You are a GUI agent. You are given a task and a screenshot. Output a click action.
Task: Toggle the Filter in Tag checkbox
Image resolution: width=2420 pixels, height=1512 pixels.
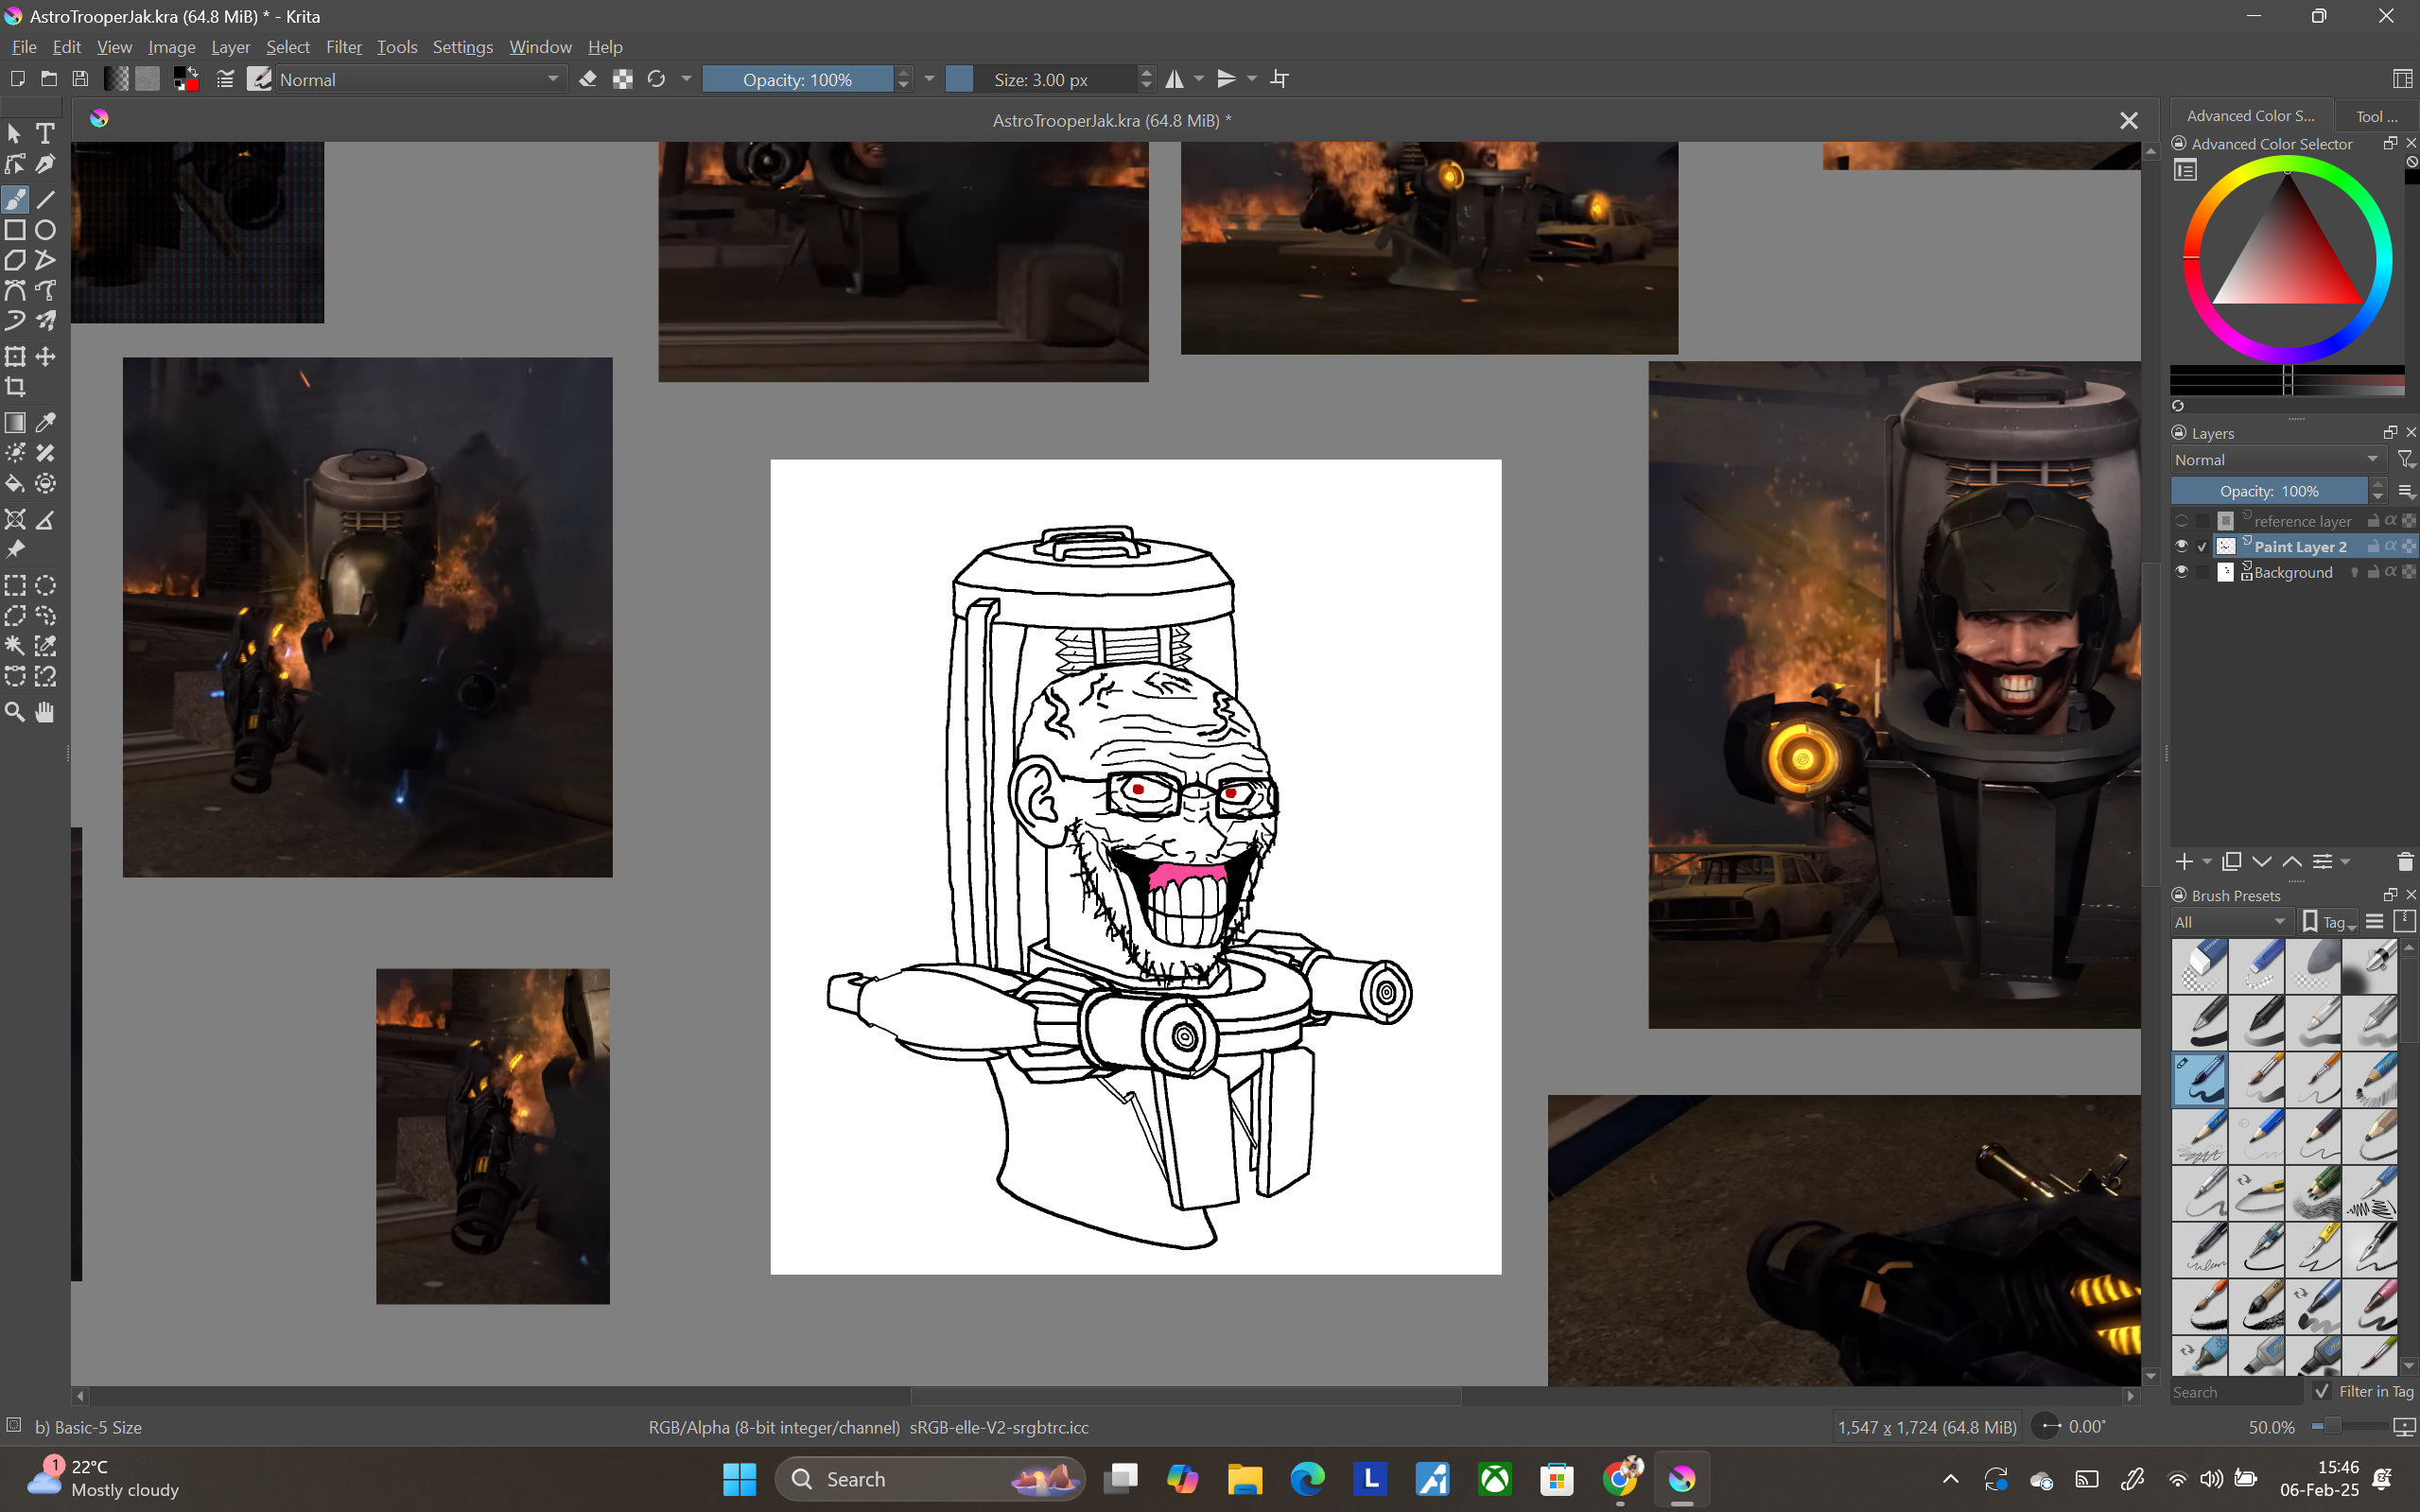[2322, 1391]
